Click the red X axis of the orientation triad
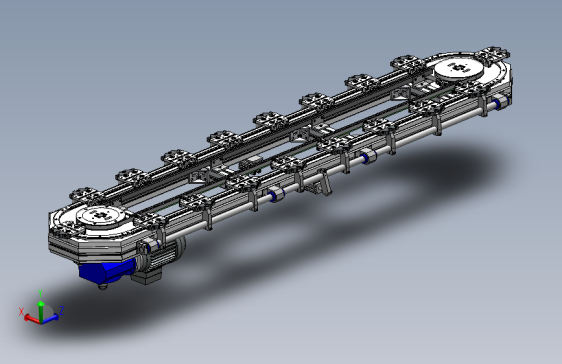Screen dimensions: 562x364 pos(32,318)
